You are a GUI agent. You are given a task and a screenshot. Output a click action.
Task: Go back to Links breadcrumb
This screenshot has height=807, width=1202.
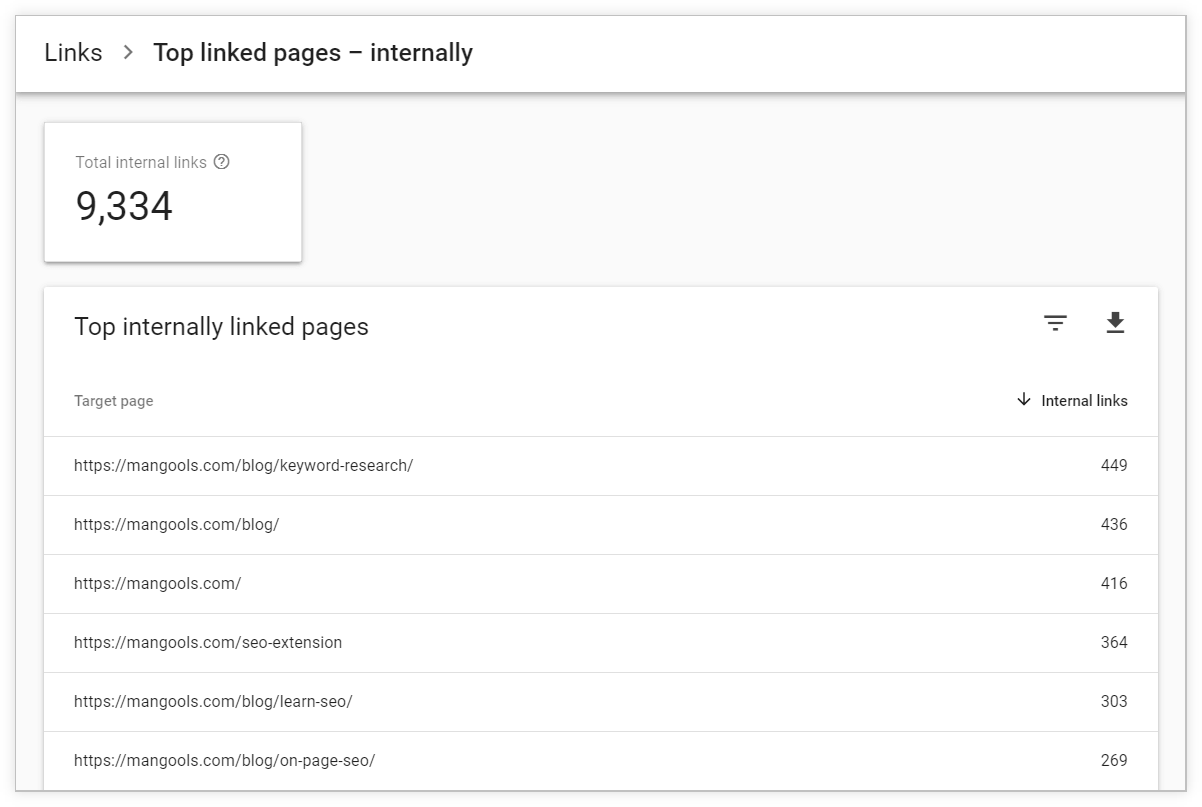tap(73, 53)
